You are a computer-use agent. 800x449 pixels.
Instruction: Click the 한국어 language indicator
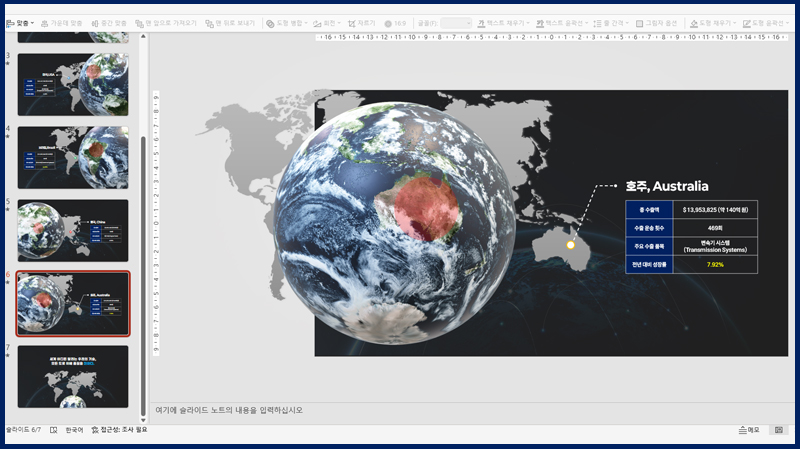[74, 430]
